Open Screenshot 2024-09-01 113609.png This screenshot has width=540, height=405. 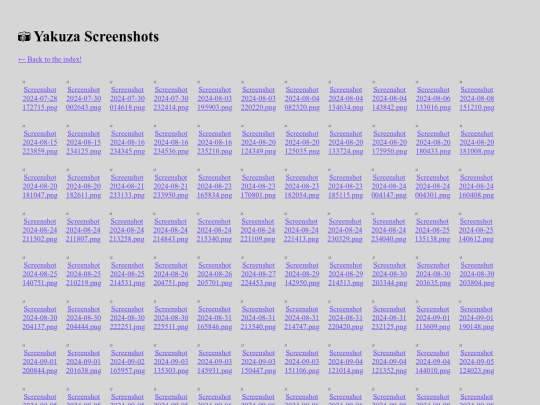(433, 318)
